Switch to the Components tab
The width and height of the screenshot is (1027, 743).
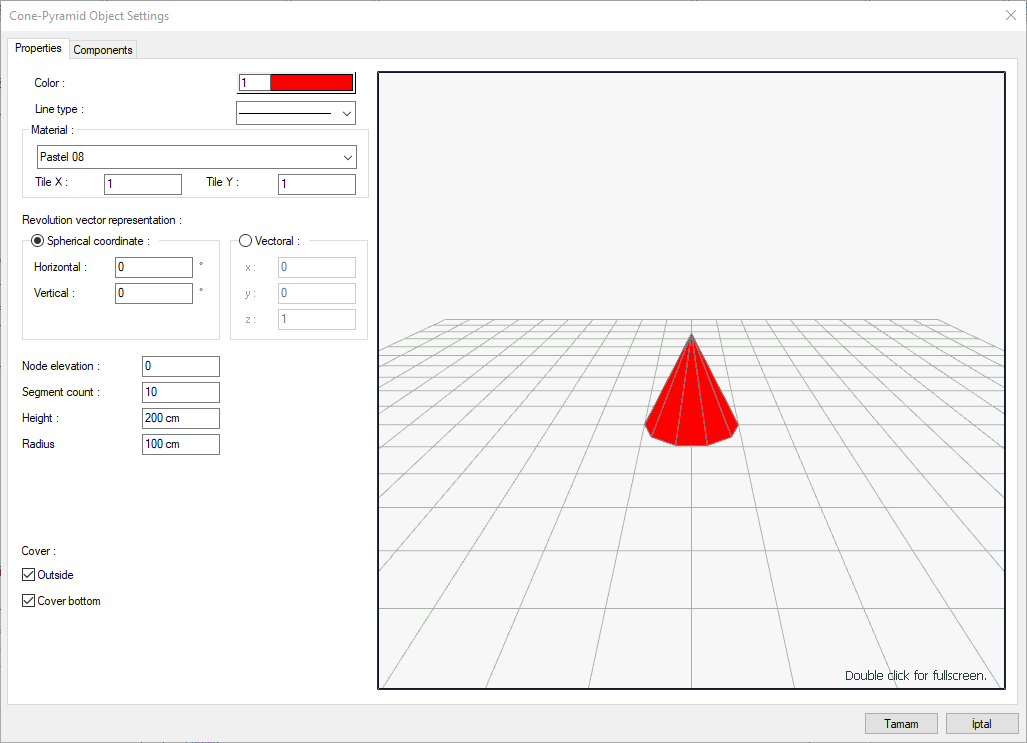103,50
